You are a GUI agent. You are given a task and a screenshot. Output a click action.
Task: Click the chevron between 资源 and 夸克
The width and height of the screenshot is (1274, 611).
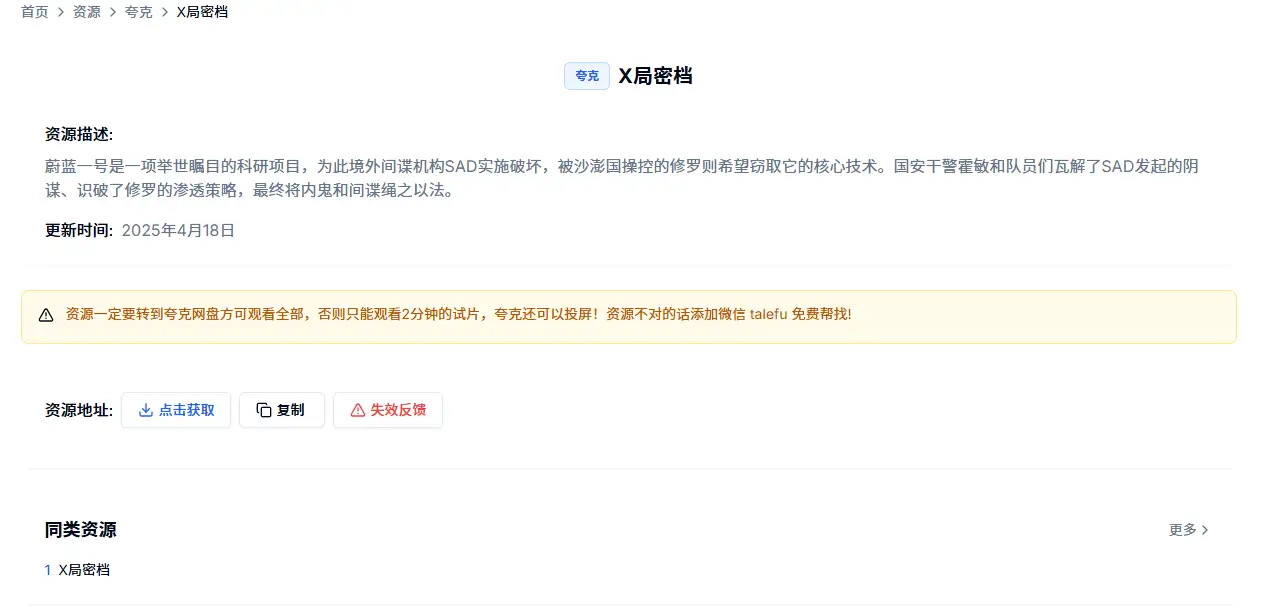click(x=113, y=12)
